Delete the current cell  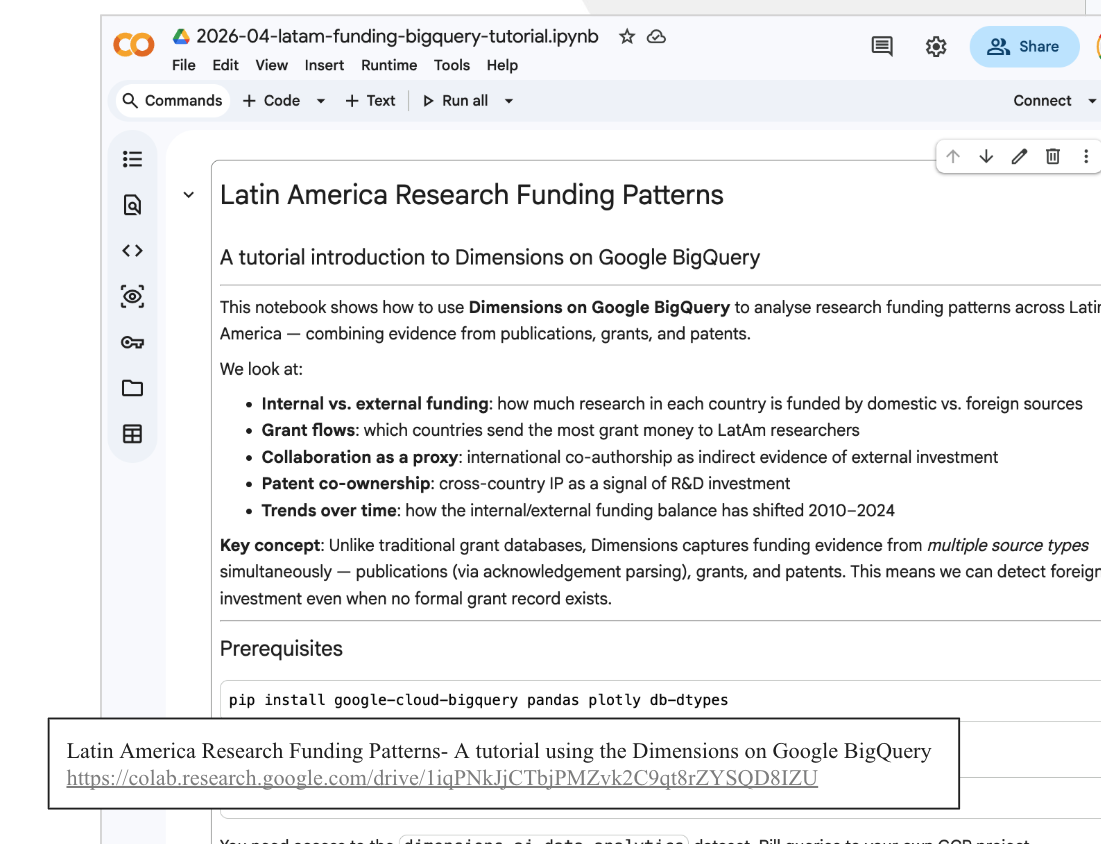pos(1053,156)
